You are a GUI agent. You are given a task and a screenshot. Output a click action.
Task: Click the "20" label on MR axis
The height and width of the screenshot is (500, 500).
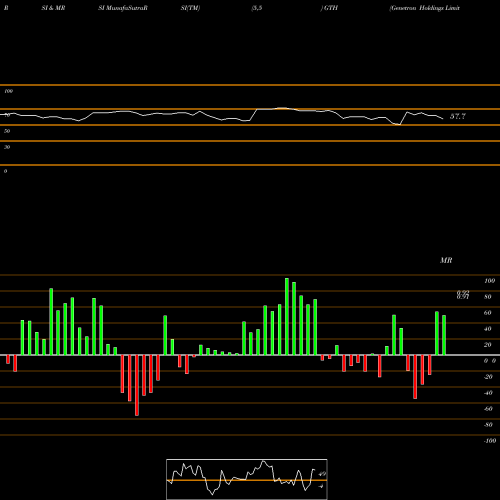[488, 345]
